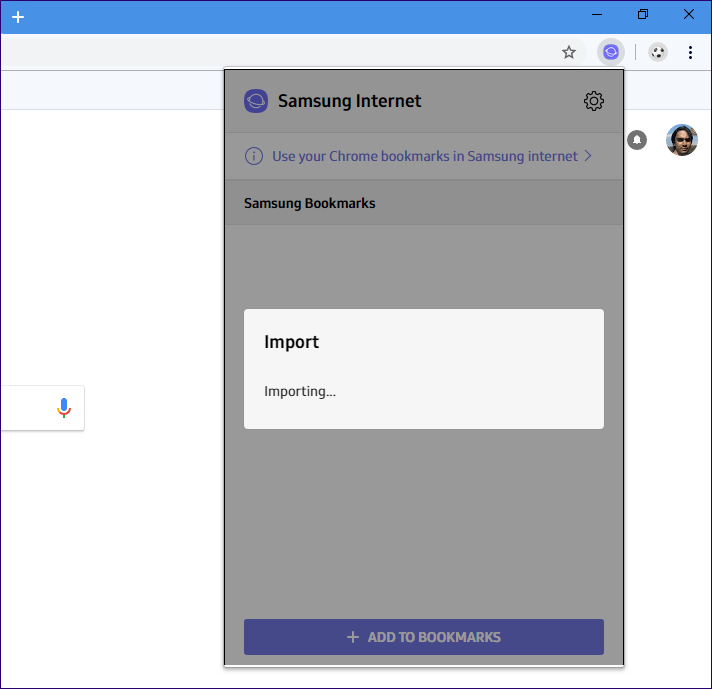
Task: Close the Chrome window
Action: (x=688, y=15)
